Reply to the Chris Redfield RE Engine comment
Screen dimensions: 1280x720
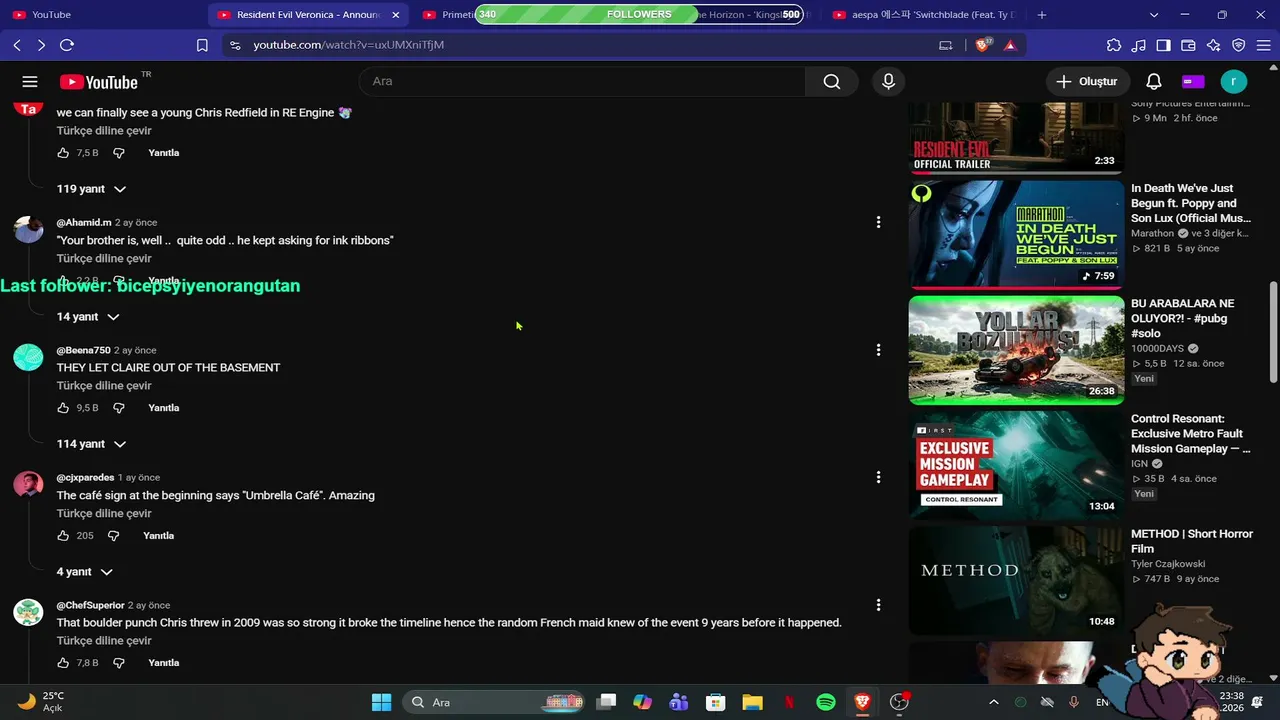(164, 153)
